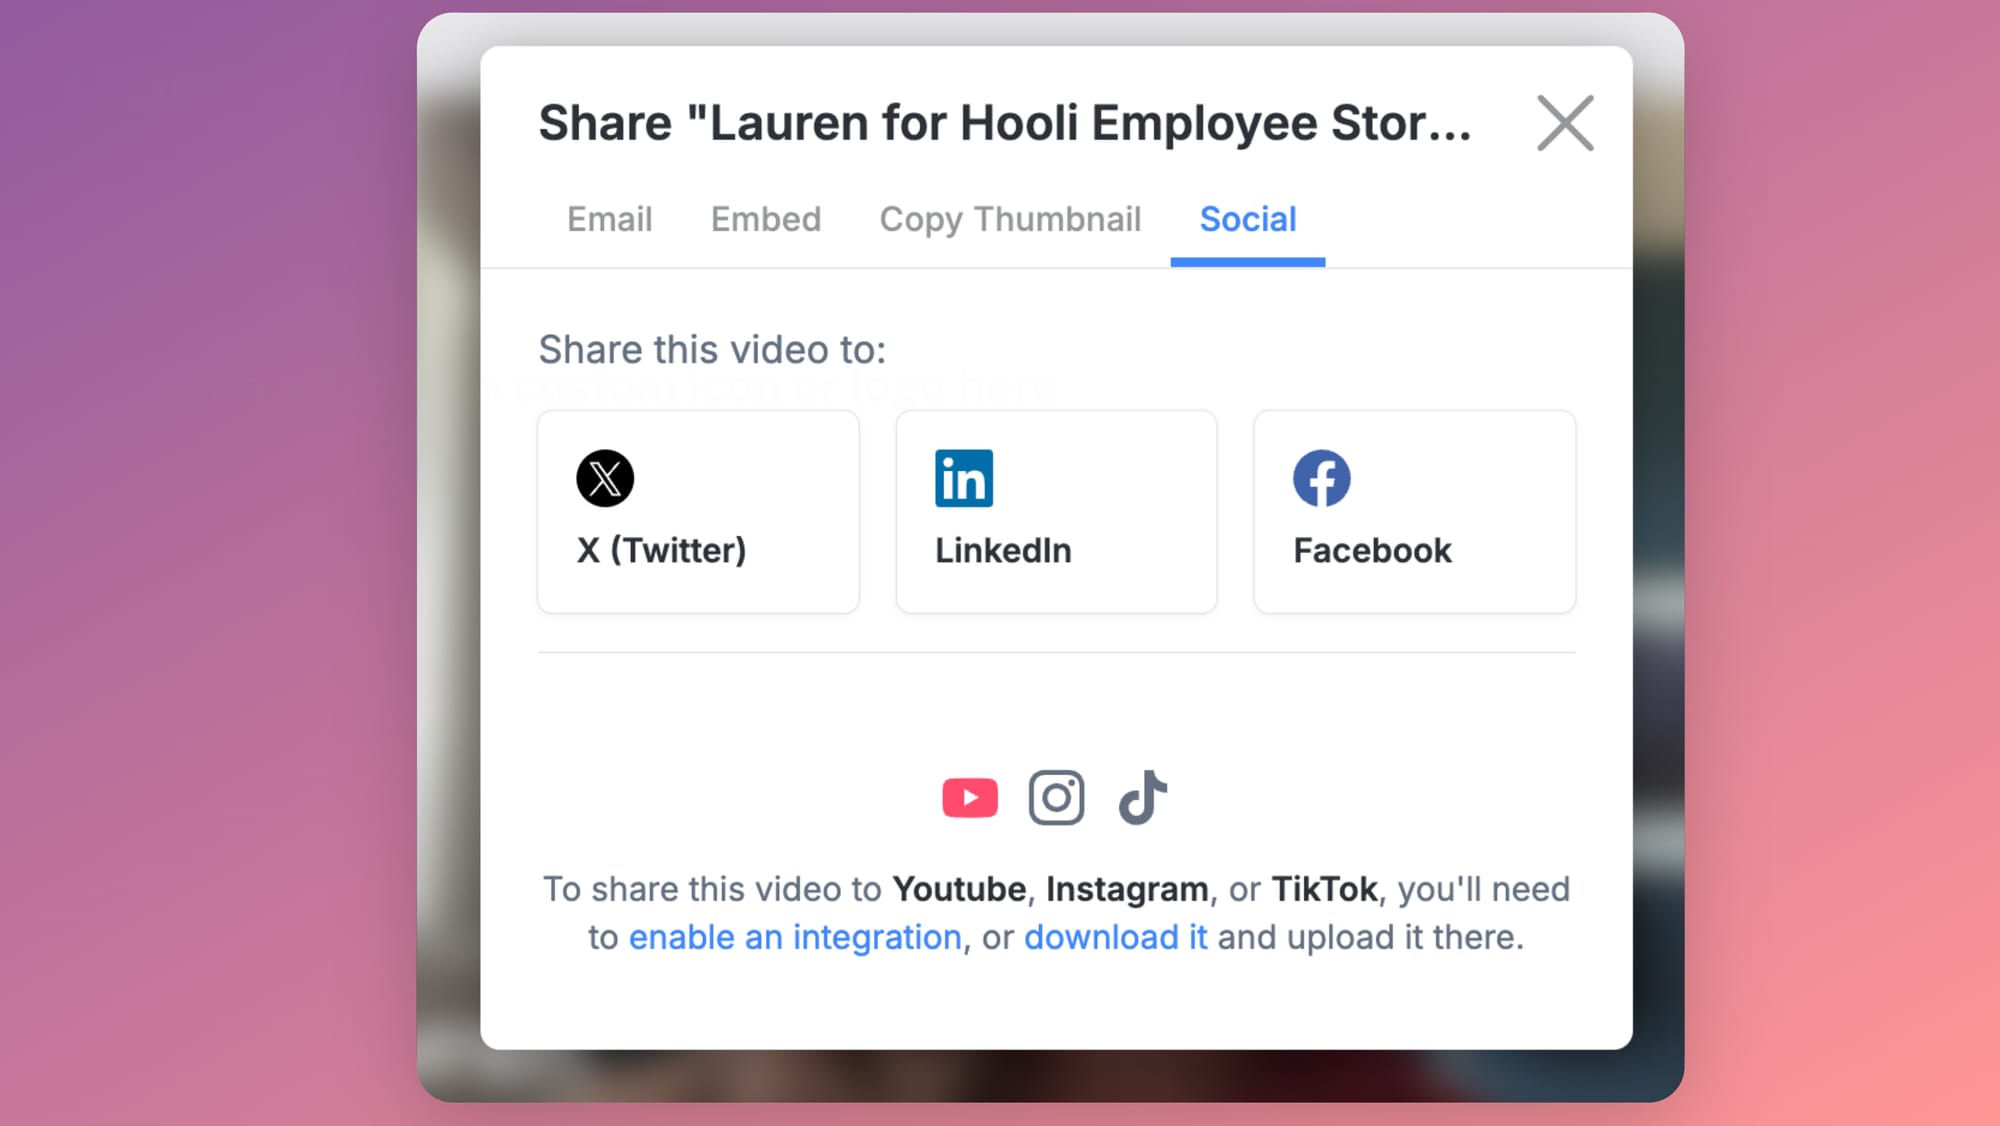Open the Embed tab

pyautogui.click(x=765, y=219)
